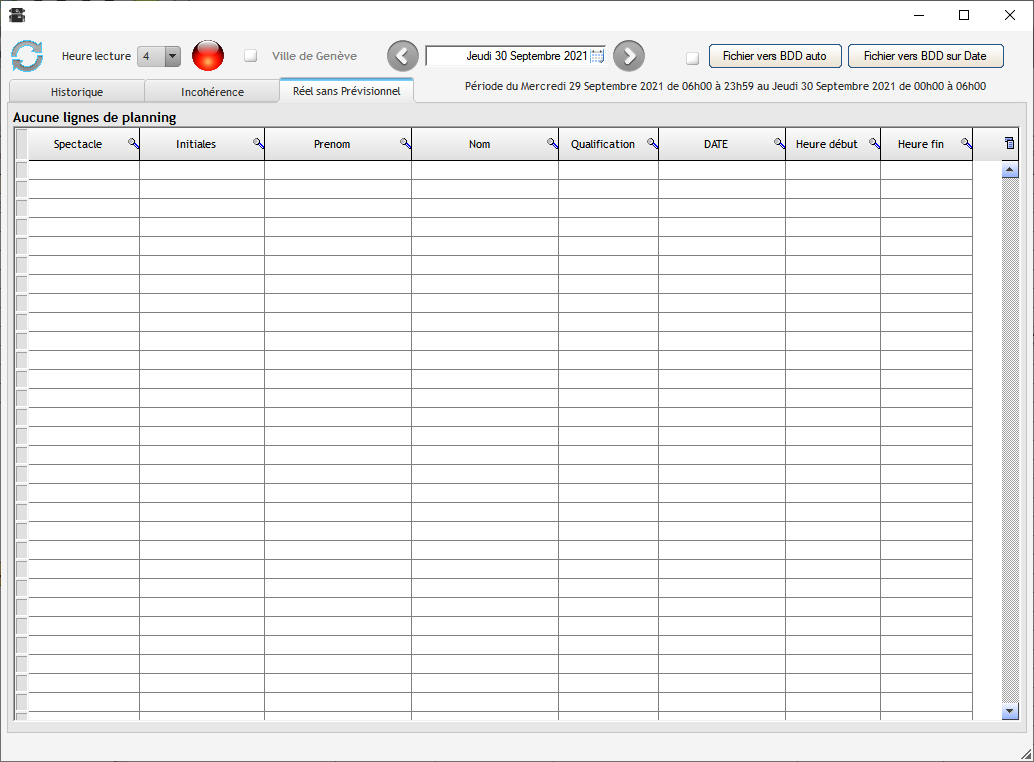Click the DATE column search magnifier

(779, 144)
